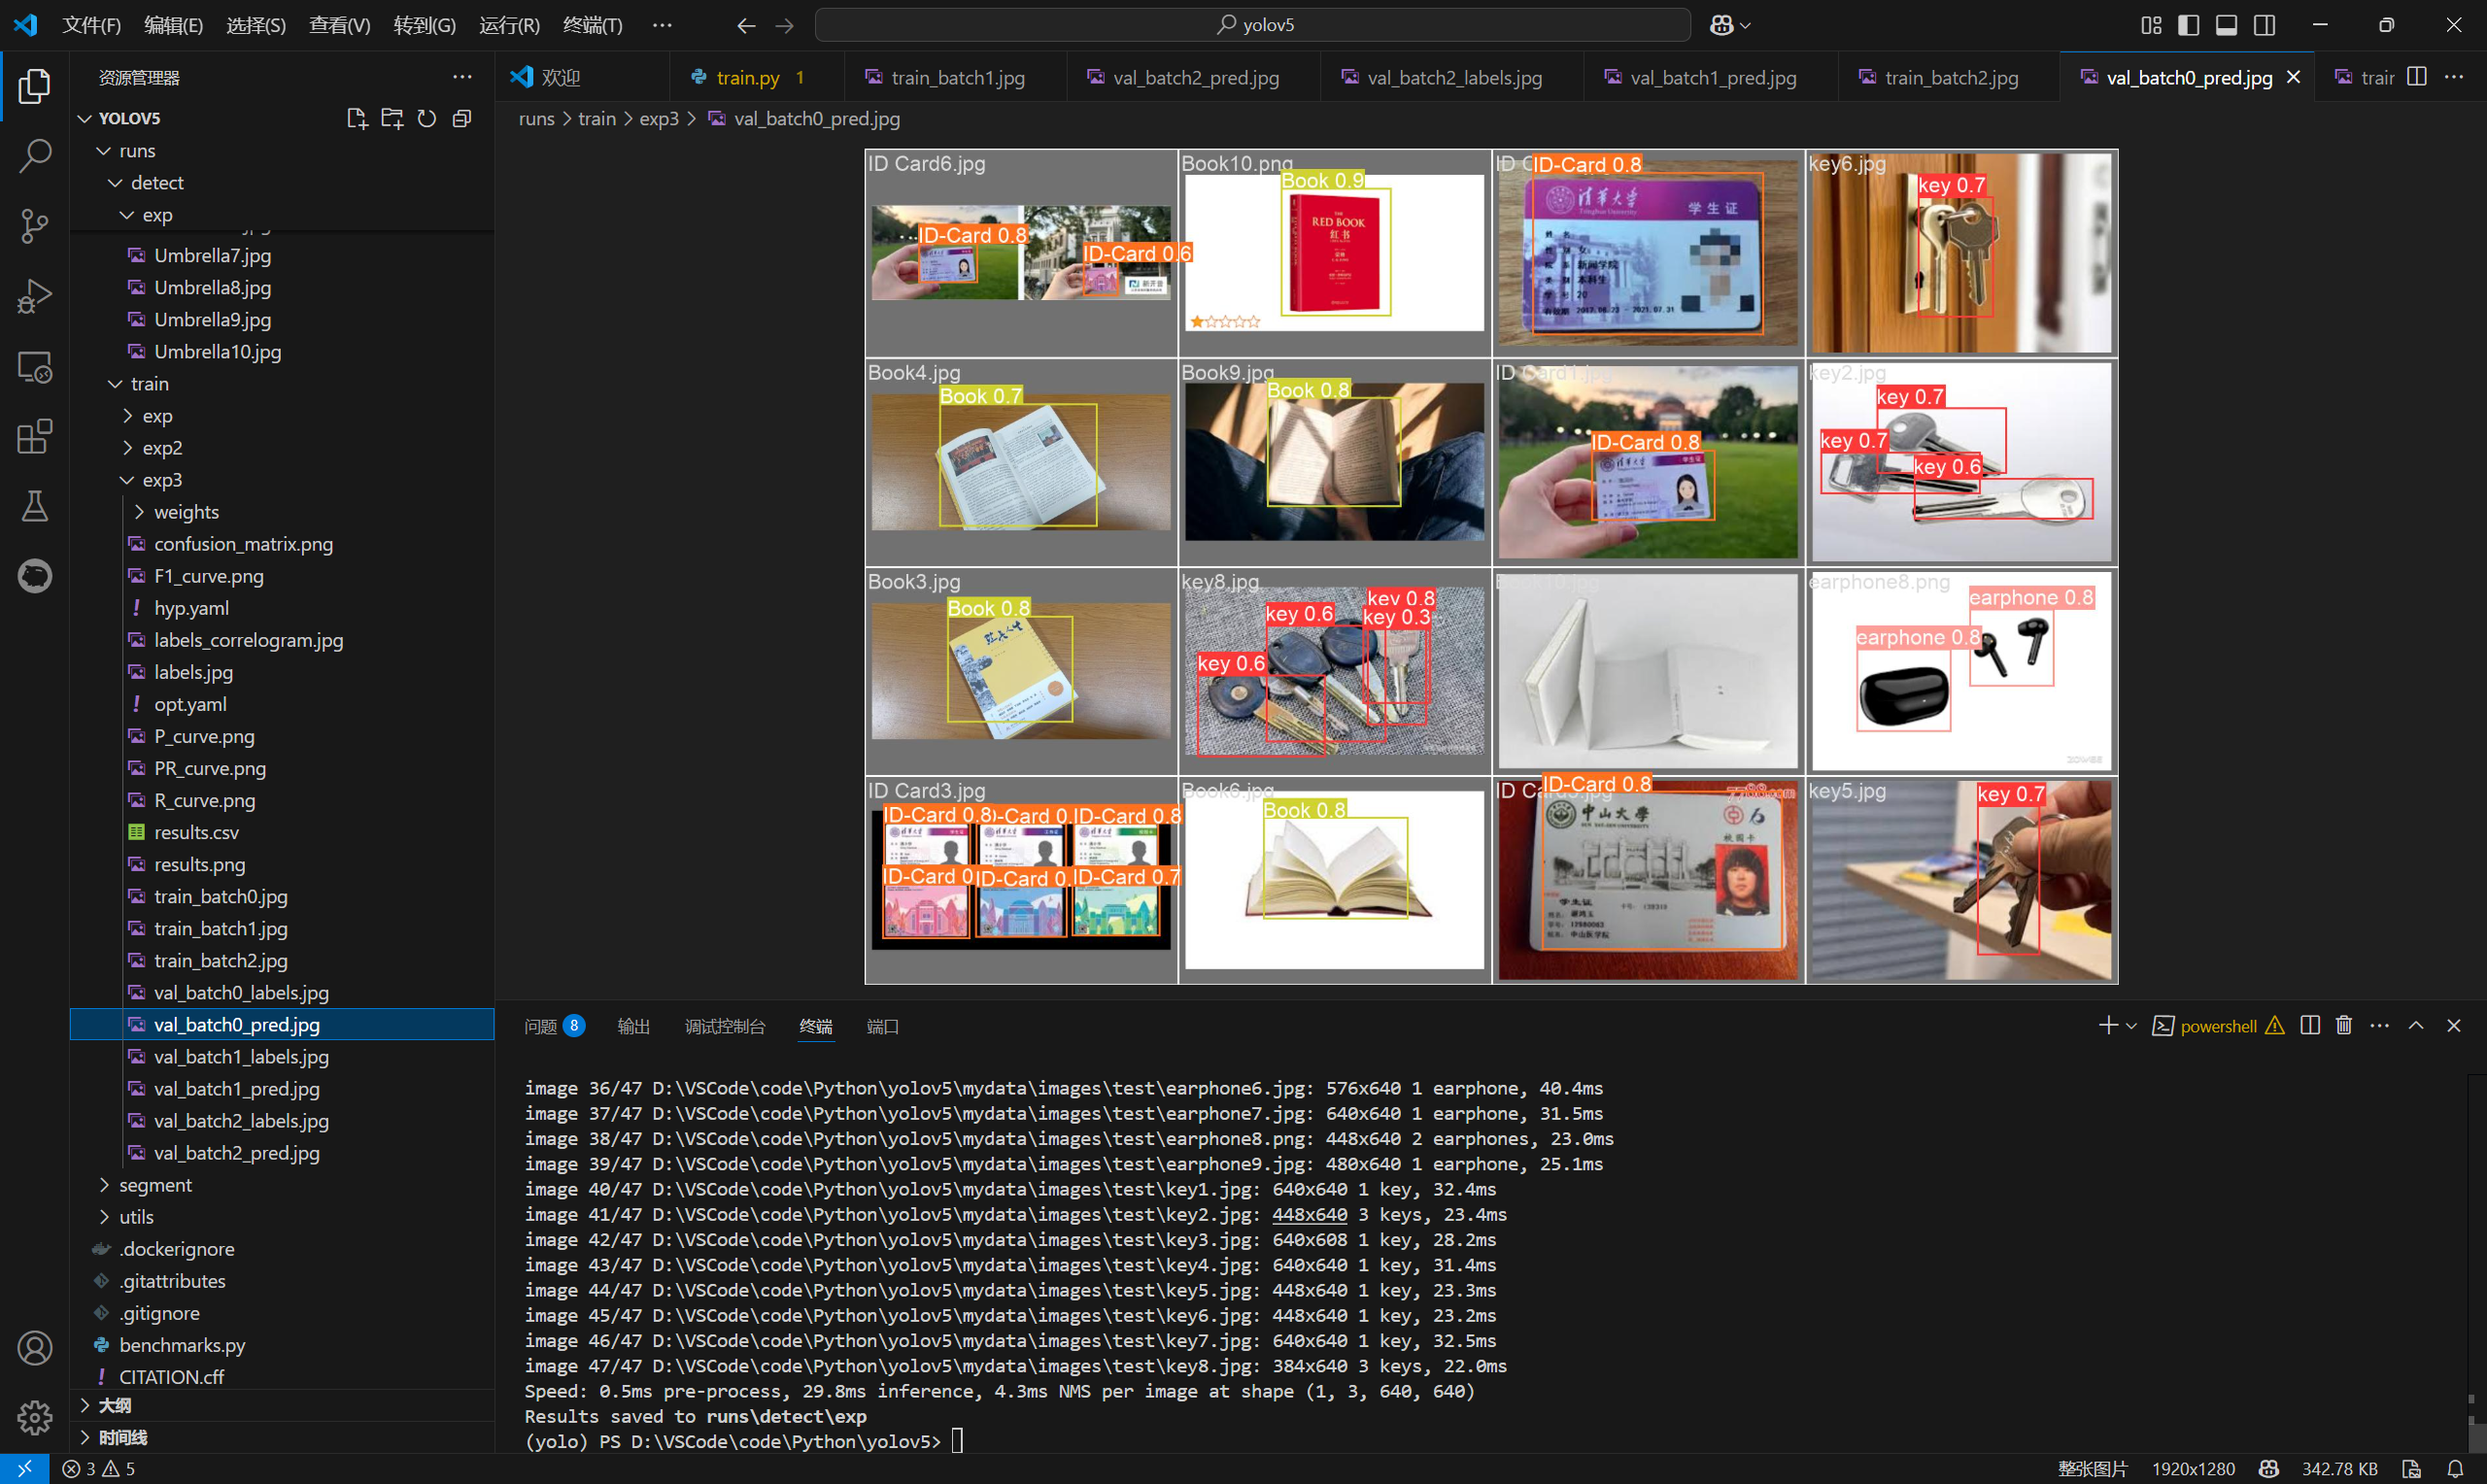Collapse the exp3 folder

pos(161,480)
